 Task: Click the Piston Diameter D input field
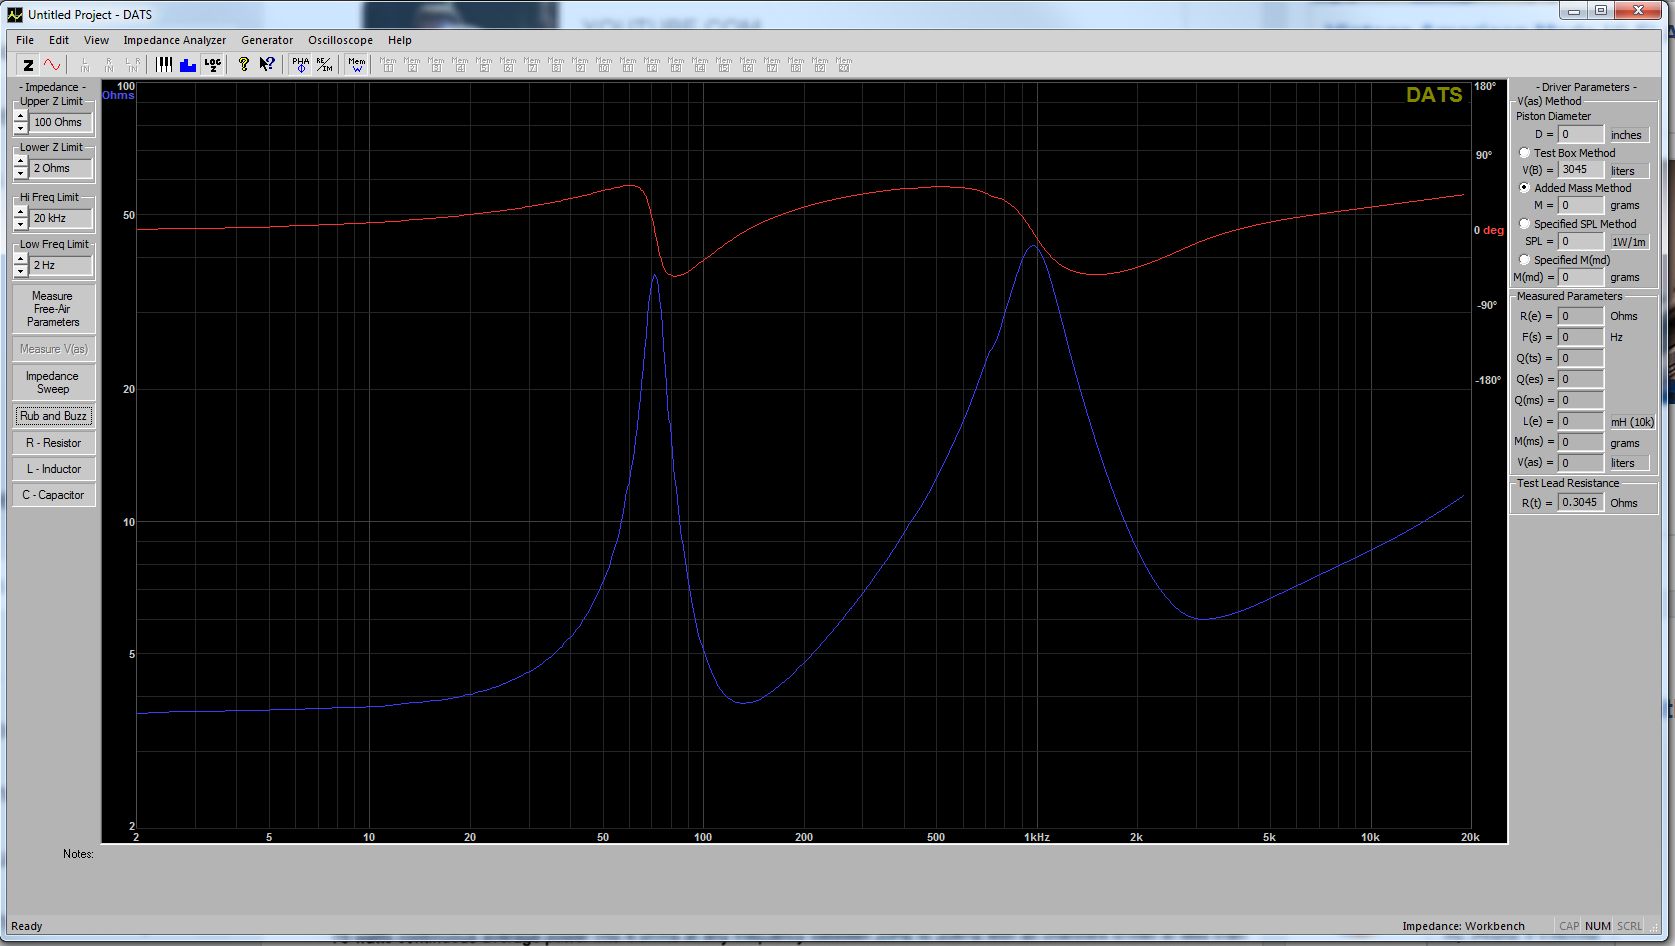click(x=1580, y=134)
